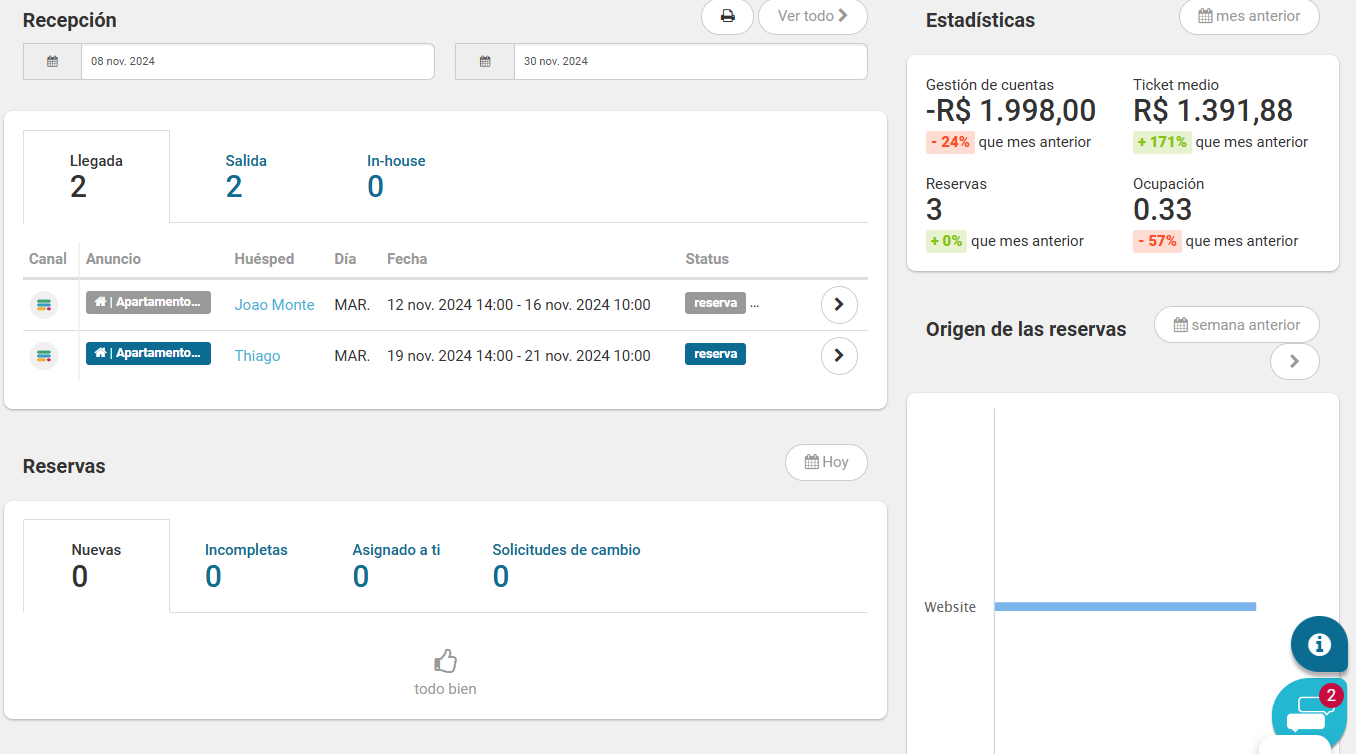
Task: Sort by the Huésped column header
Action: [264, 259]
